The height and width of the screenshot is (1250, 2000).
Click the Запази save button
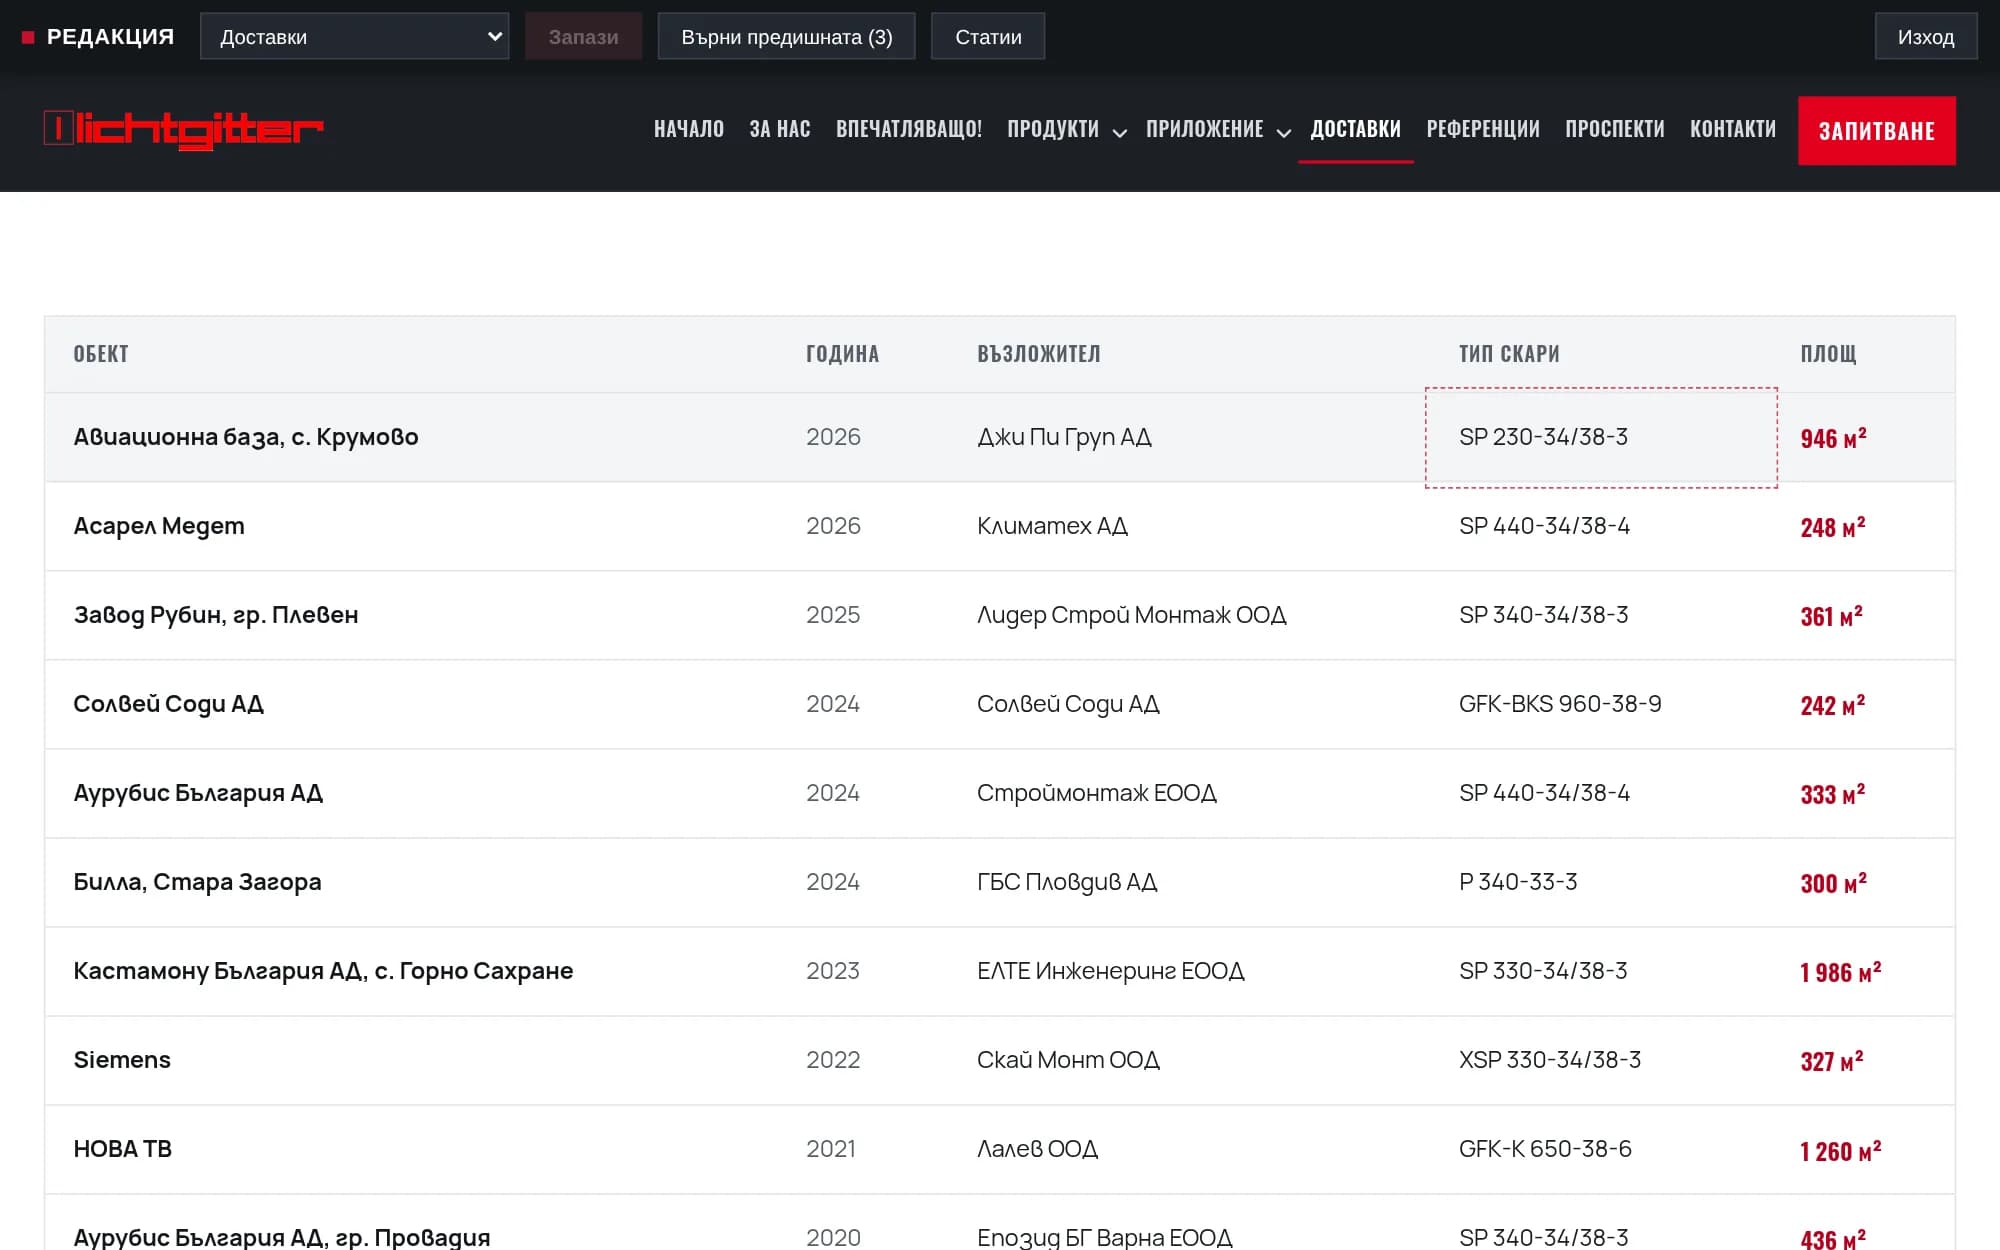(583, 37)
